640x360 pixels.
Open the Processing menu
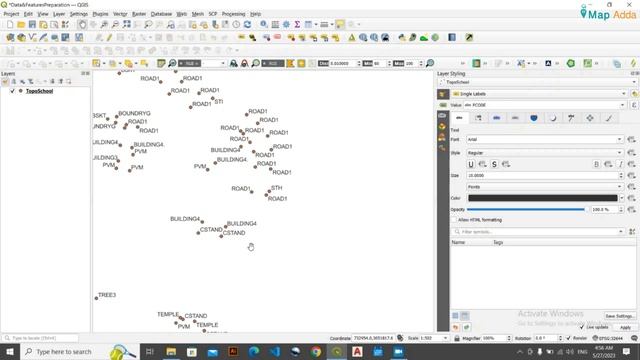tap(233, 14)
